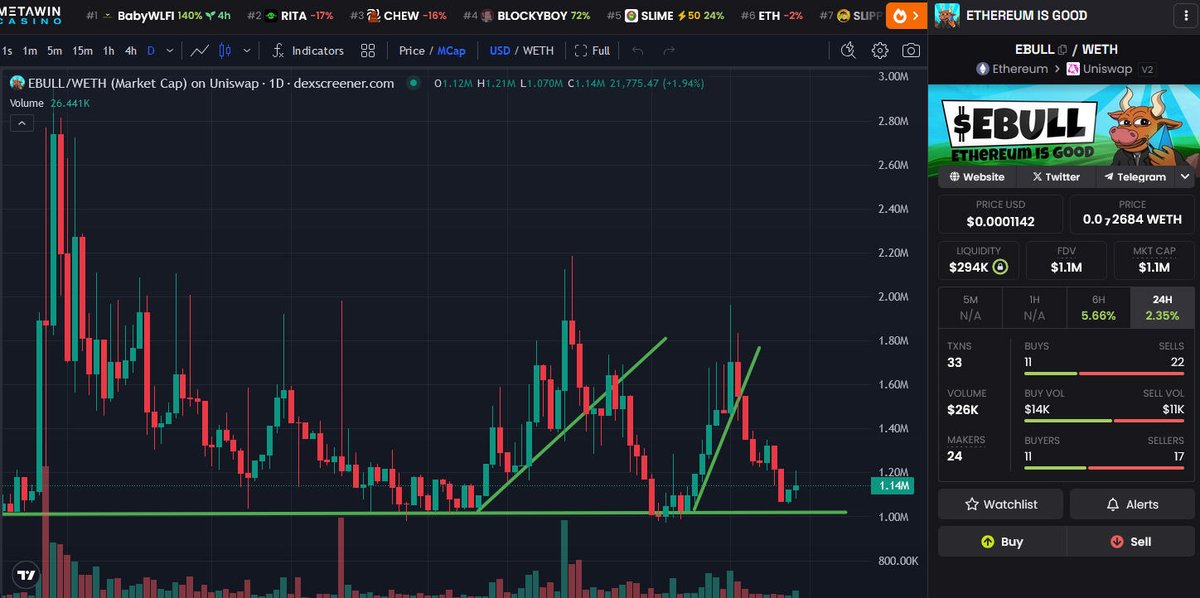1200x598 pixels.
Task: Open trending token BLOCKYBOY
Action: tap(526, 16)
